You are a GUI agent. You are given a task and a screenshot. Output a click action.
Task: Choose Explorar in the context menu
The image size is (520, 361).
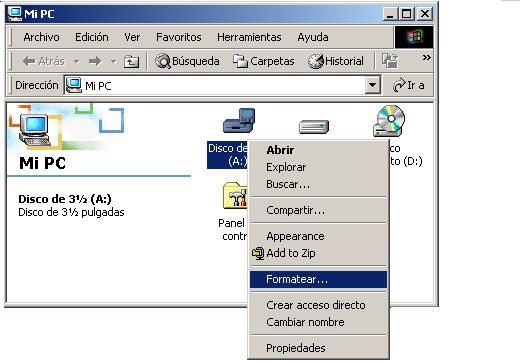tap(318, 167)
